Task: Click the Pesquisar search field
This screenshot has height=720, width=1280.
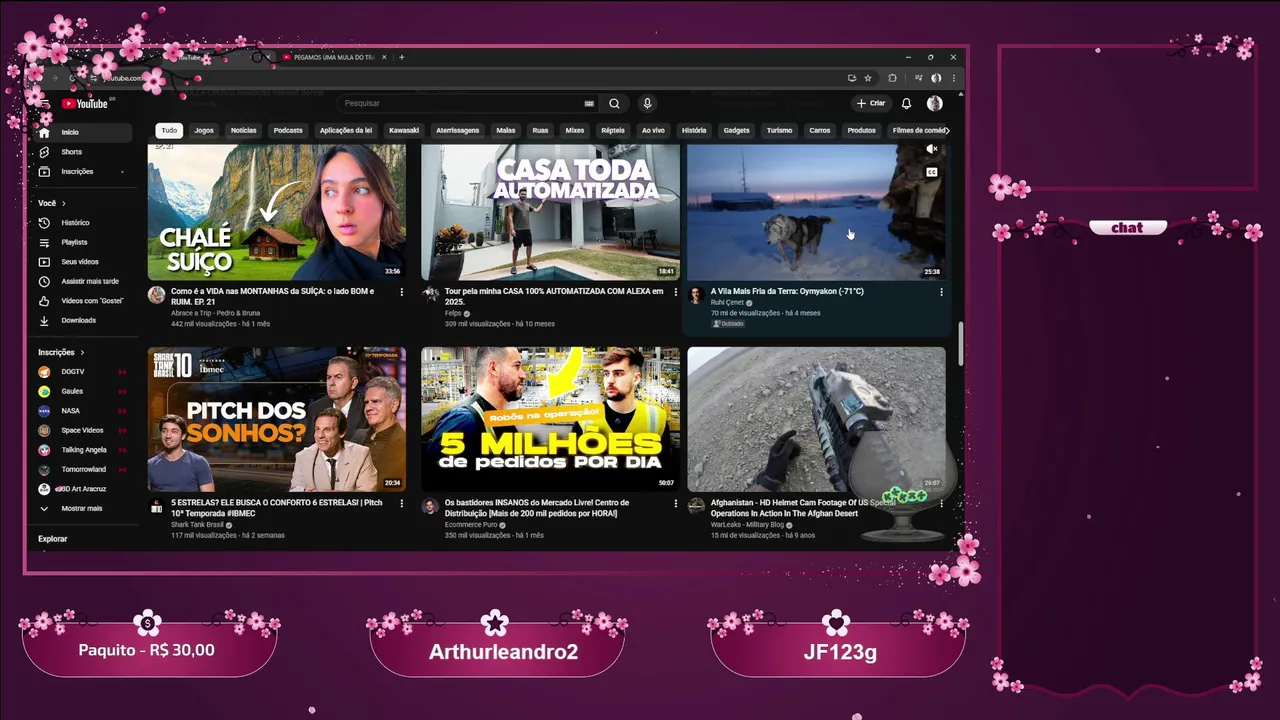Action: coord(460,103)
